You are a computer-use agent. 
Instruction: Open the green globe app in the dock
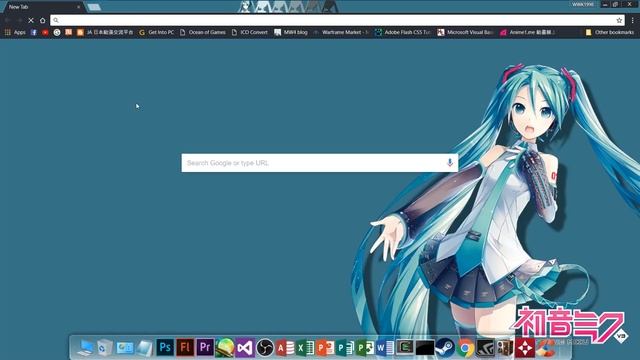coord(225,348)
